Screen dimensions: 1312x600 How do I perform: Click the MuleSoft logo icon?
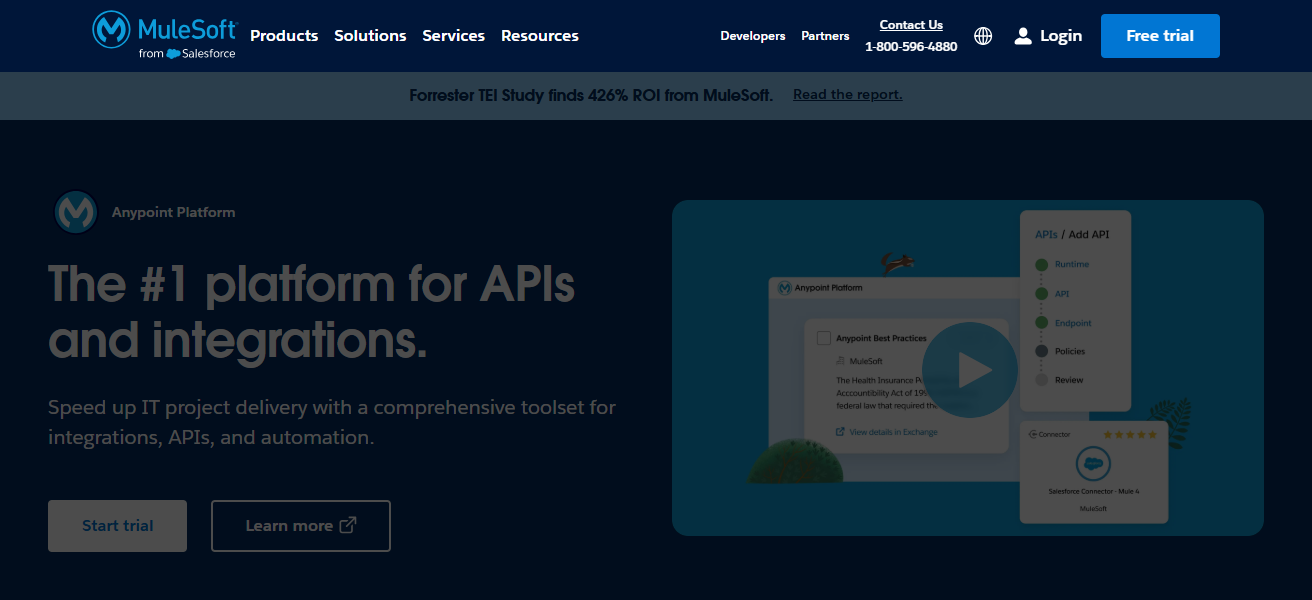tap(110, 30)
